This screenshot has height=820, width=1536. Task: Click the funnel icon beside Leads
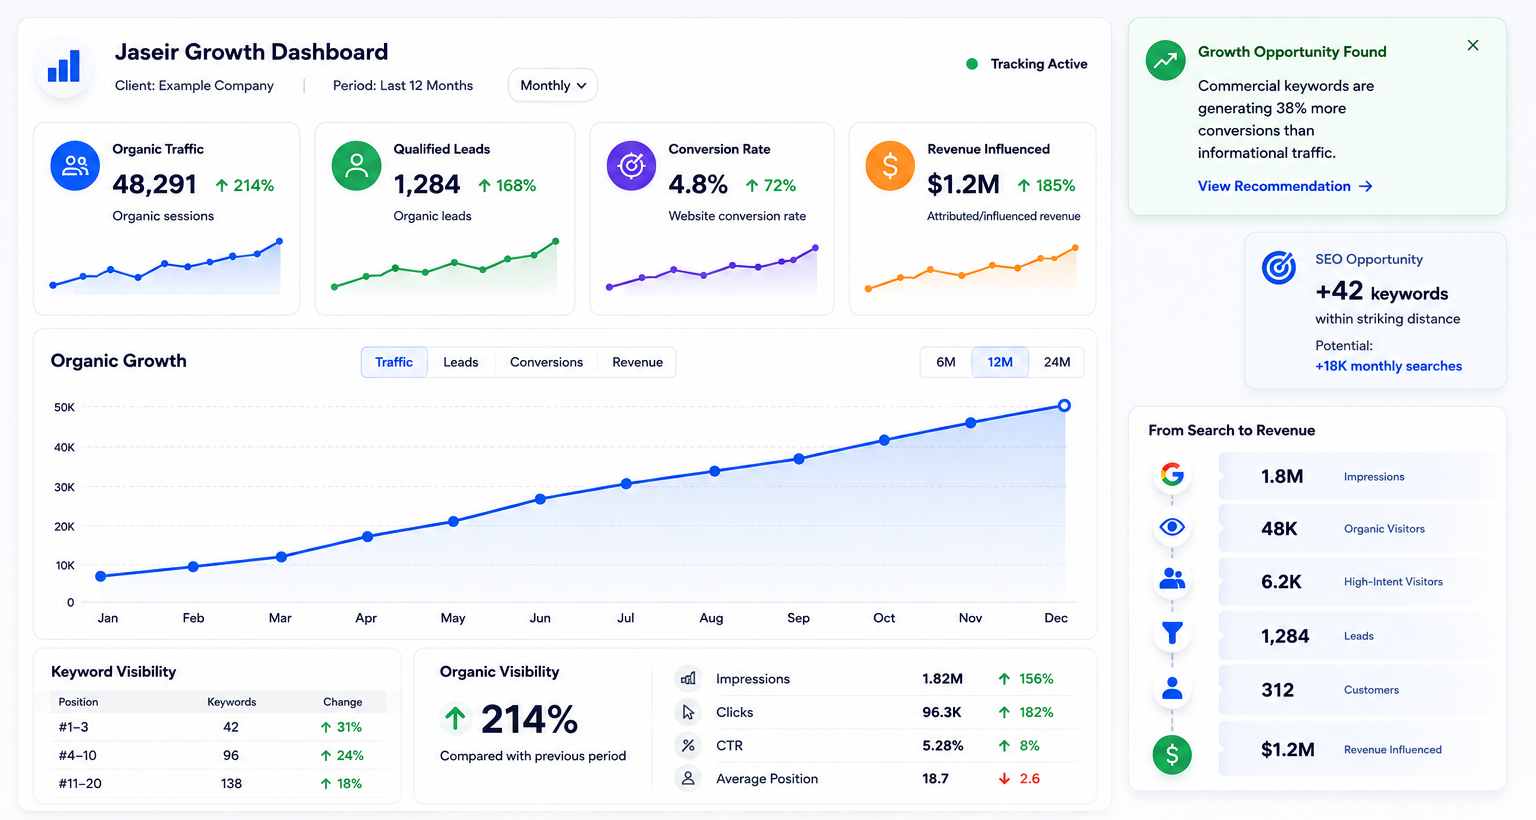point(1172,633)
